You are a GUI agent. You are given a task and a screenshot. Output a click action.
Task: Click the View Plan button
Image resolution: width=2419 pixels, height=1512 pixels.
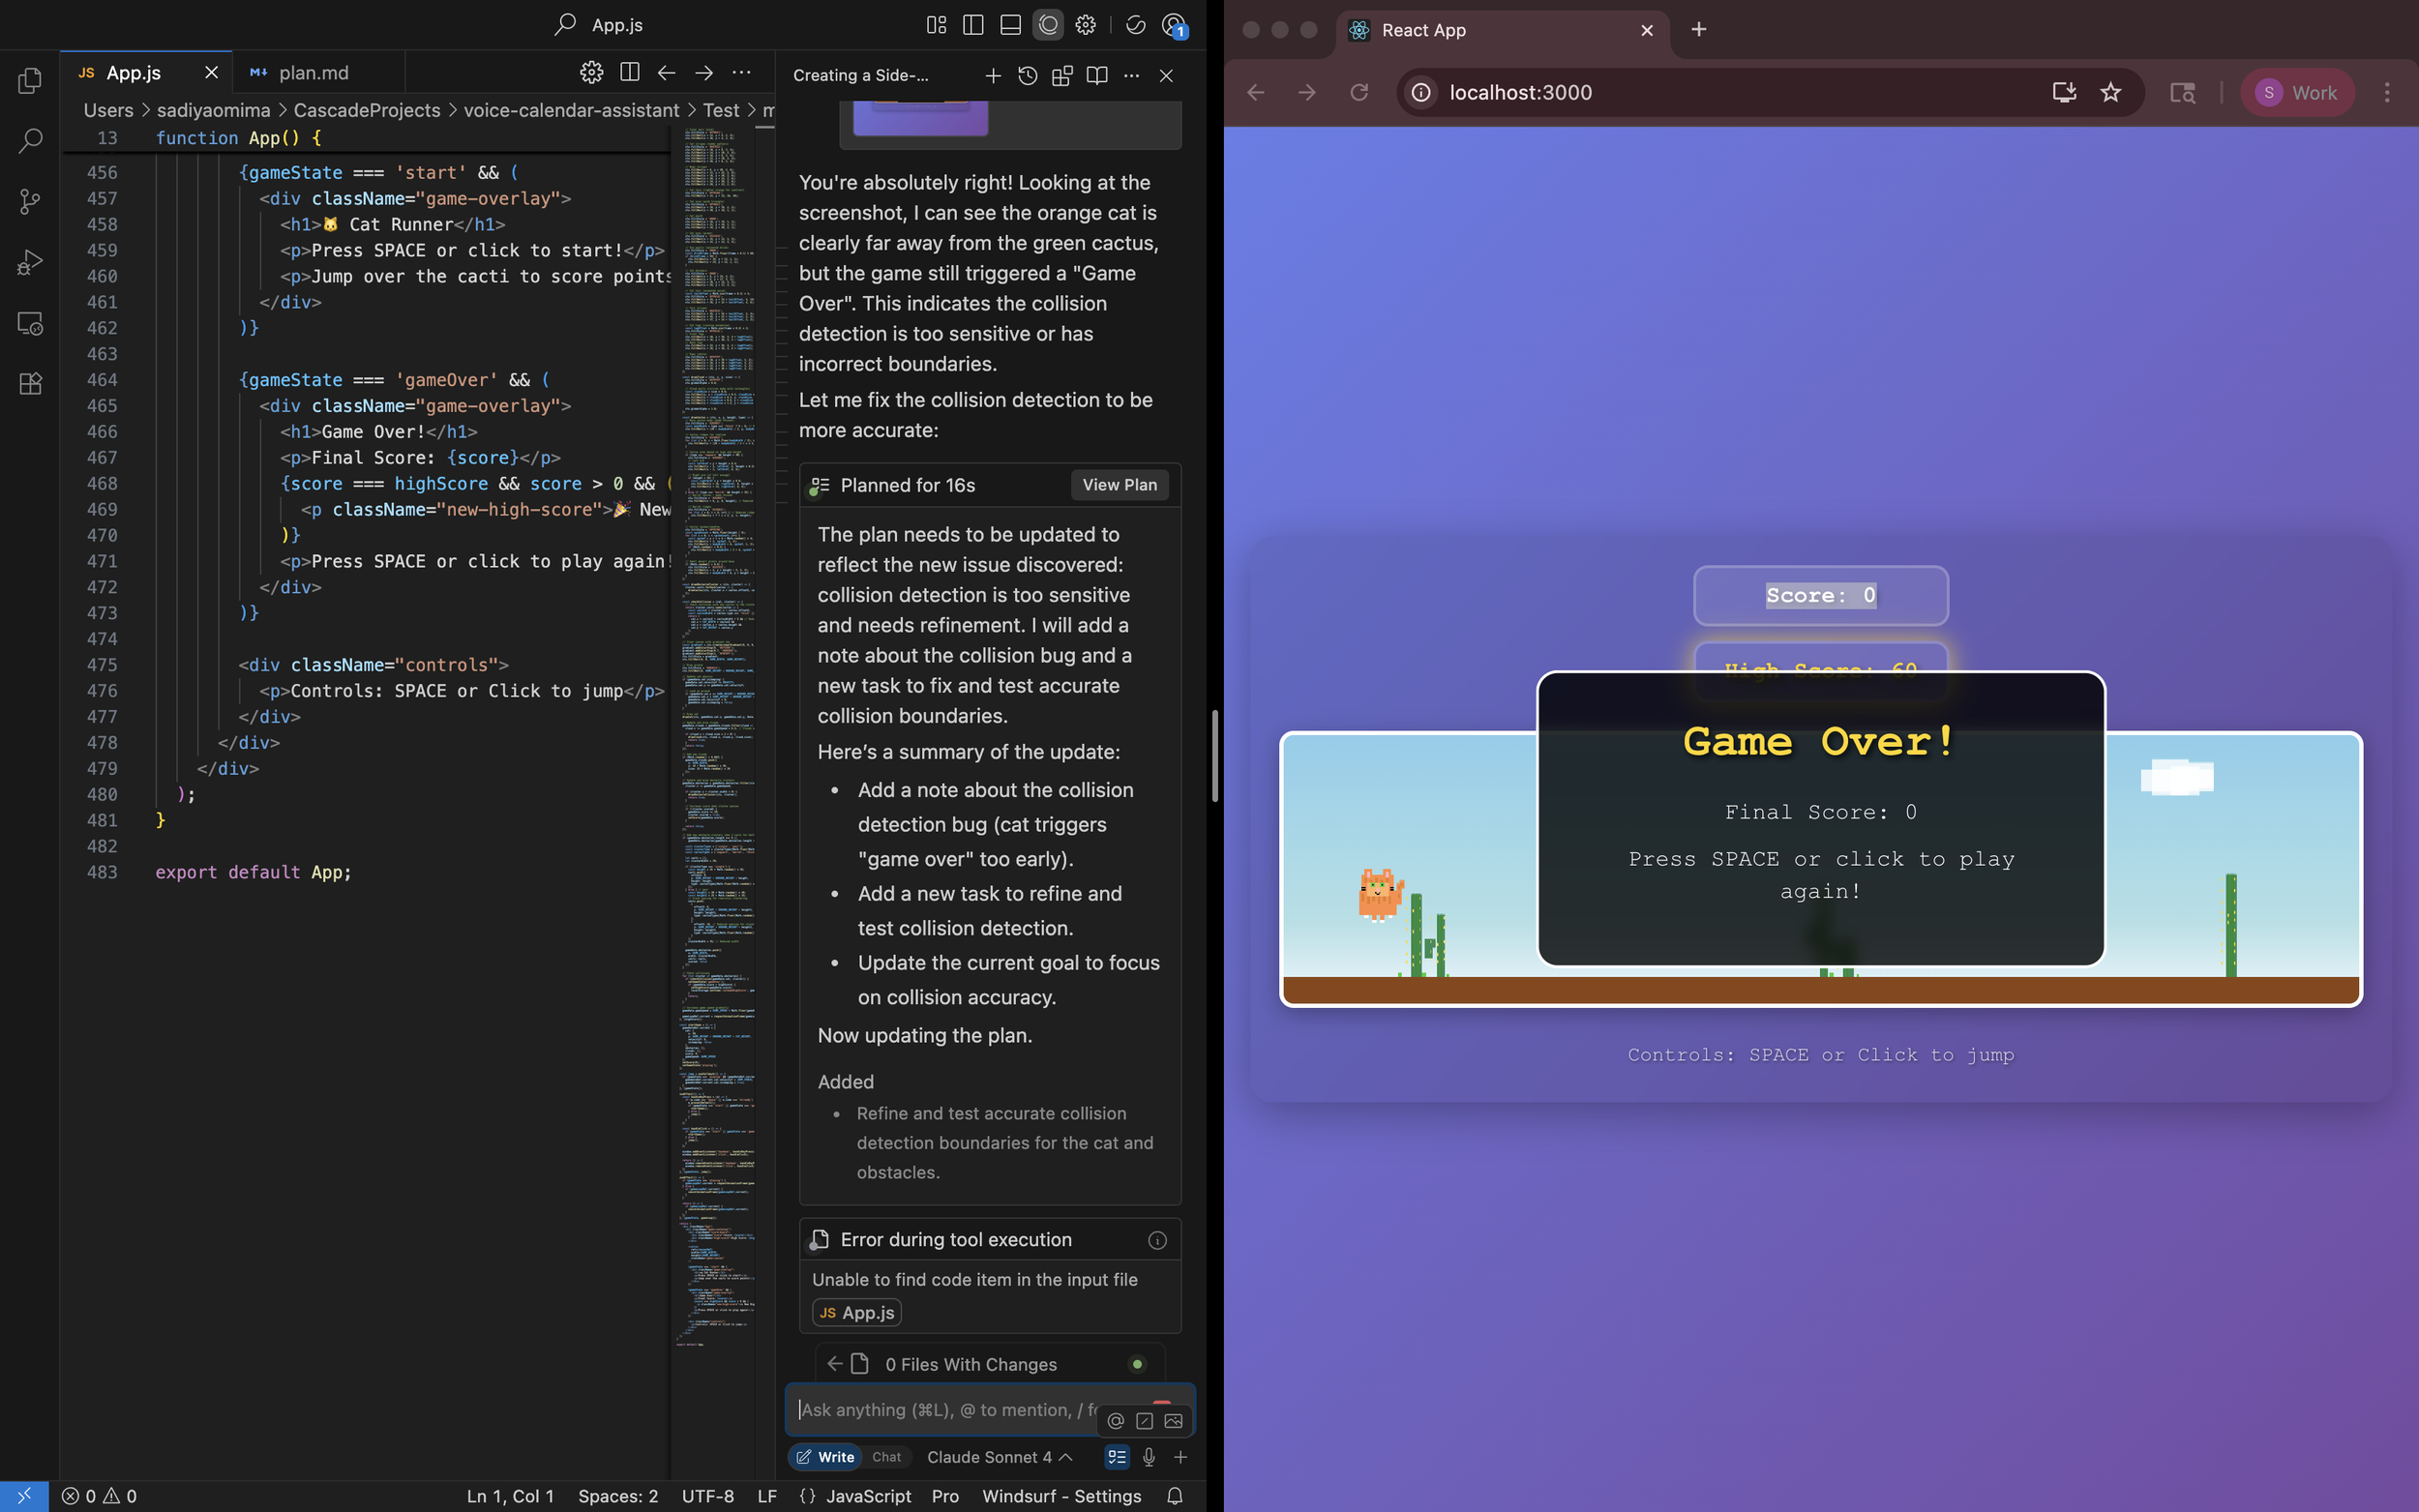(1119, 485)
